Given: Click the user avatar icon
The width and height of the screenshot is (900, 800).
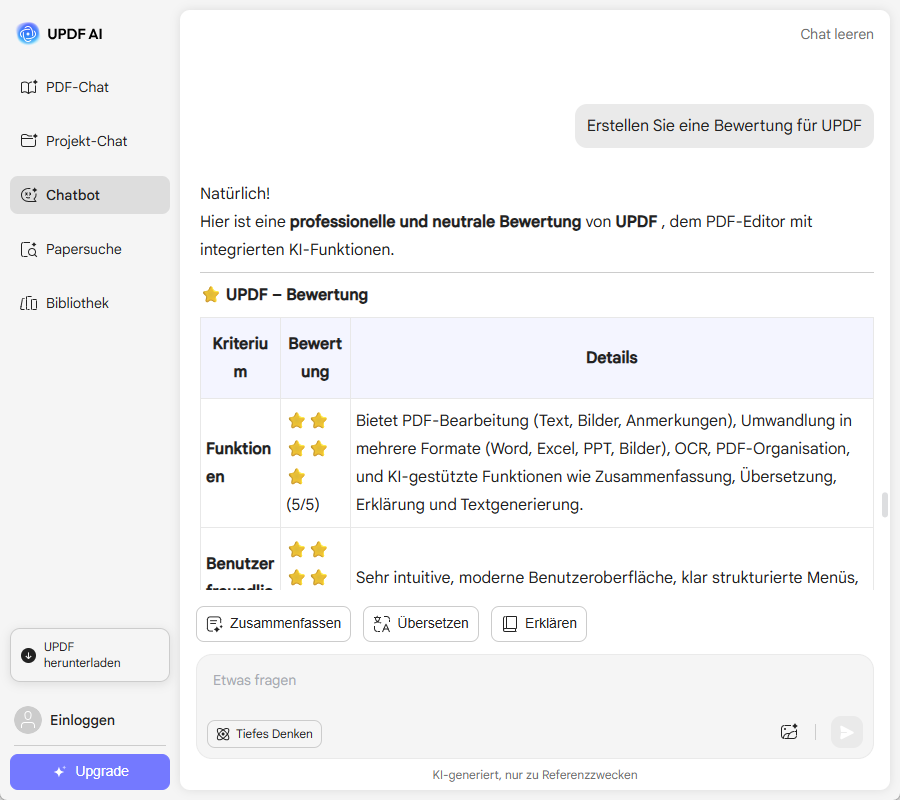Looking at the screenshot, I should 28,720.
